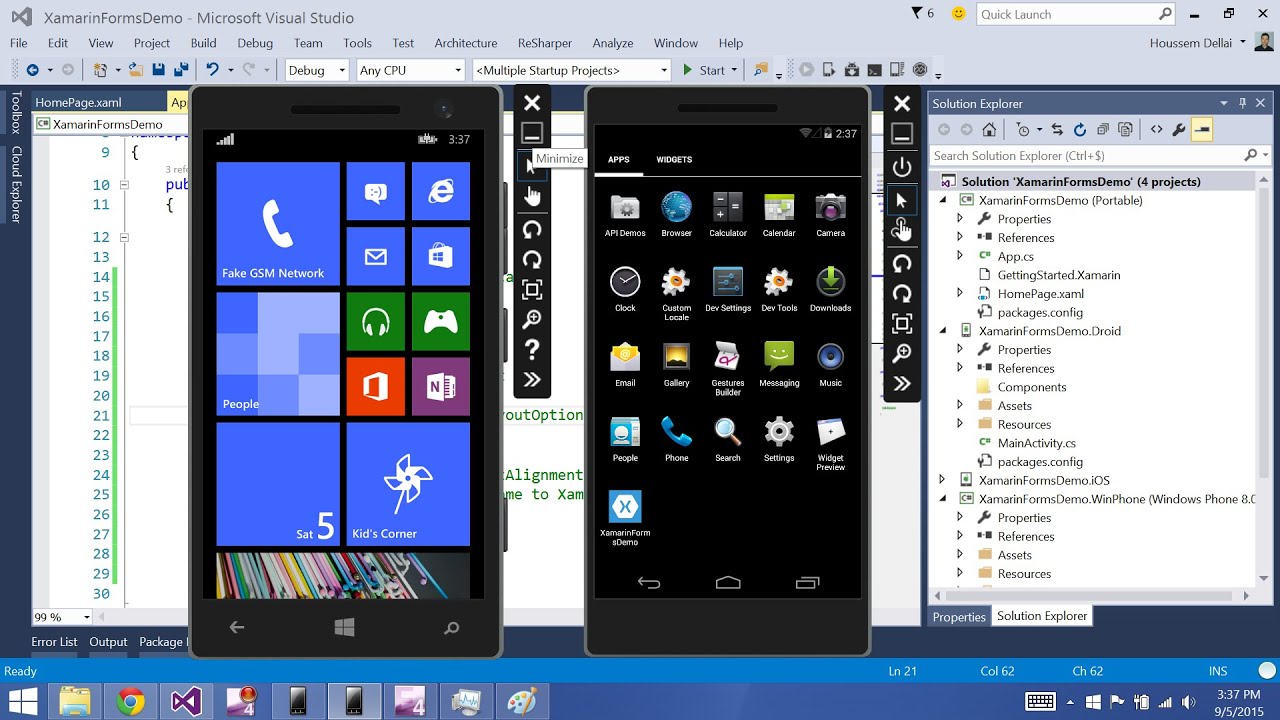This screenshot has width=1280, height=720.
Task: Click Search Solution Explorer field
Action: tap(1100, 155)
